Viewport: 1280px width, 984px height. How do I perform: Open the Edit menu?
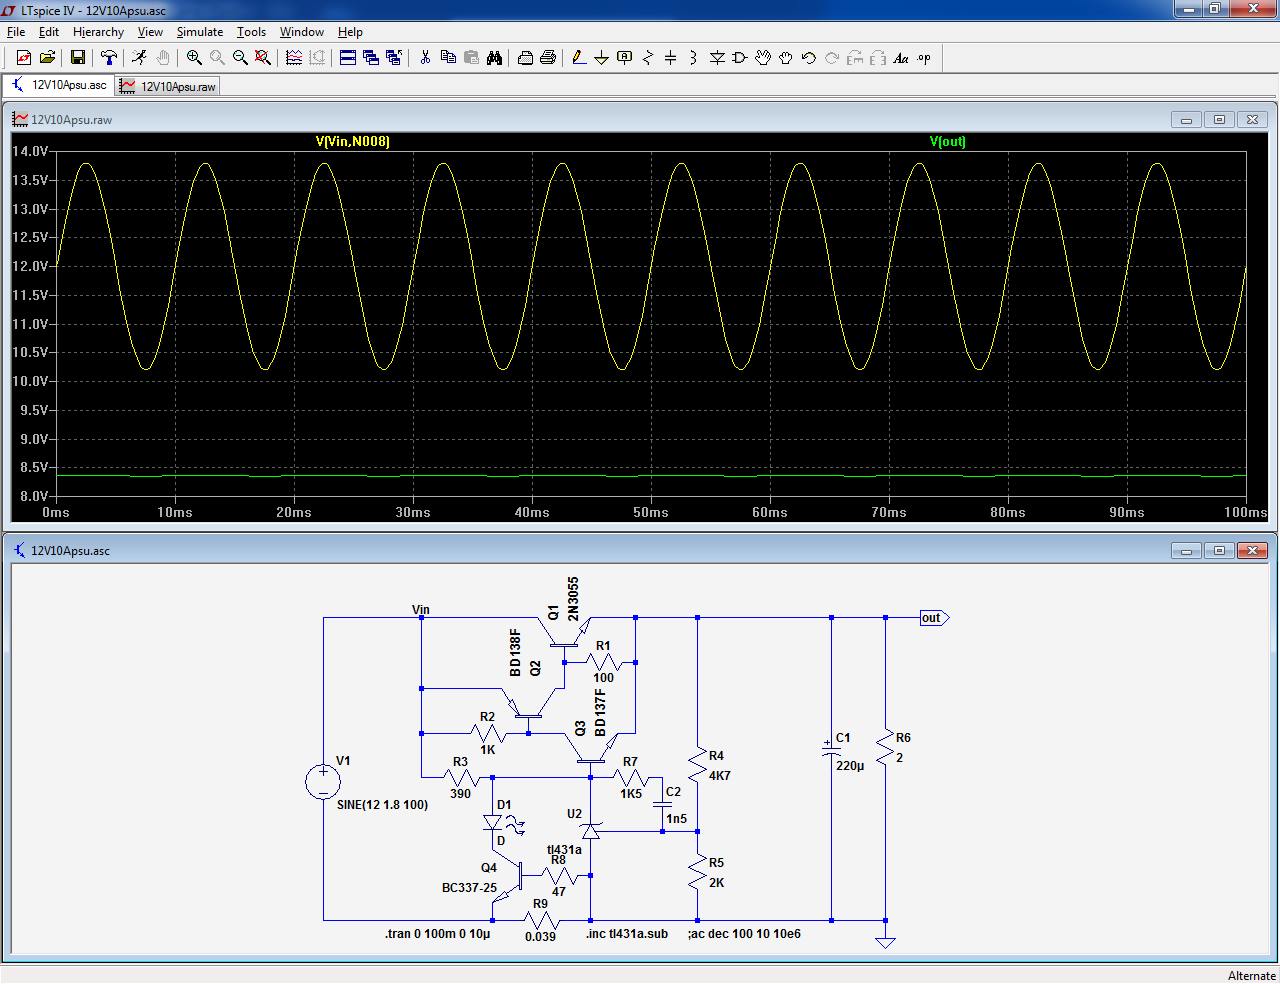49,32
